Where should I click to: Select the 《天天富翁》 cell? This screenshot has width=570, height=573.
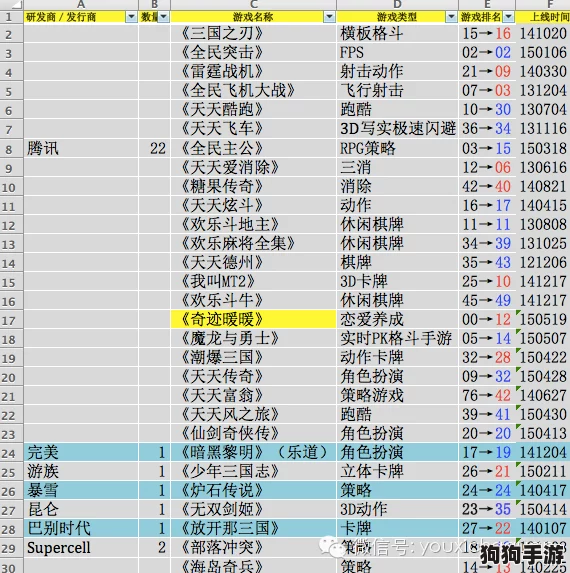pyautogui.click(x=254, y=396)
